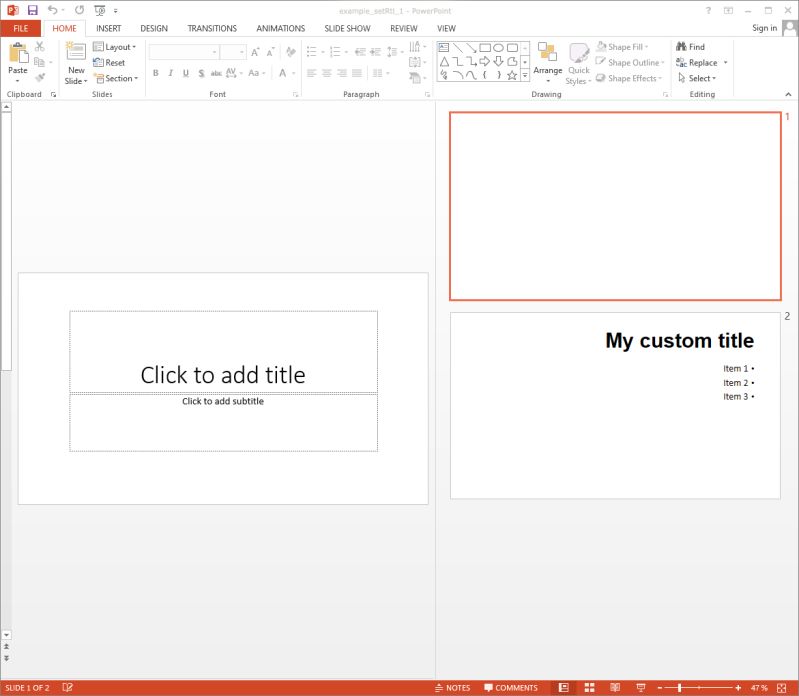Toggle Center paragraph alignment
The width and height of the screenshot is (799, 696).
click(327, 73)
